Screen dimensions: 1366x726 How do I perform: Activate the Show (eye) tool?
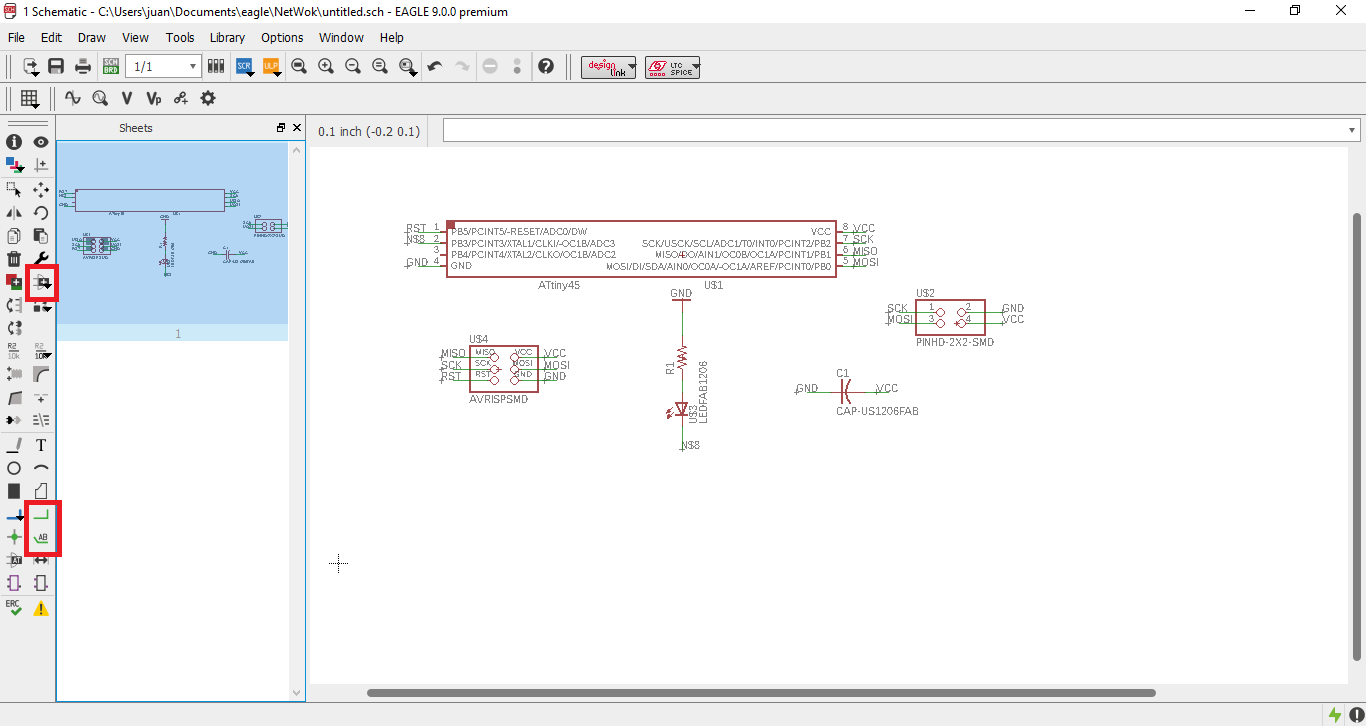41,142
